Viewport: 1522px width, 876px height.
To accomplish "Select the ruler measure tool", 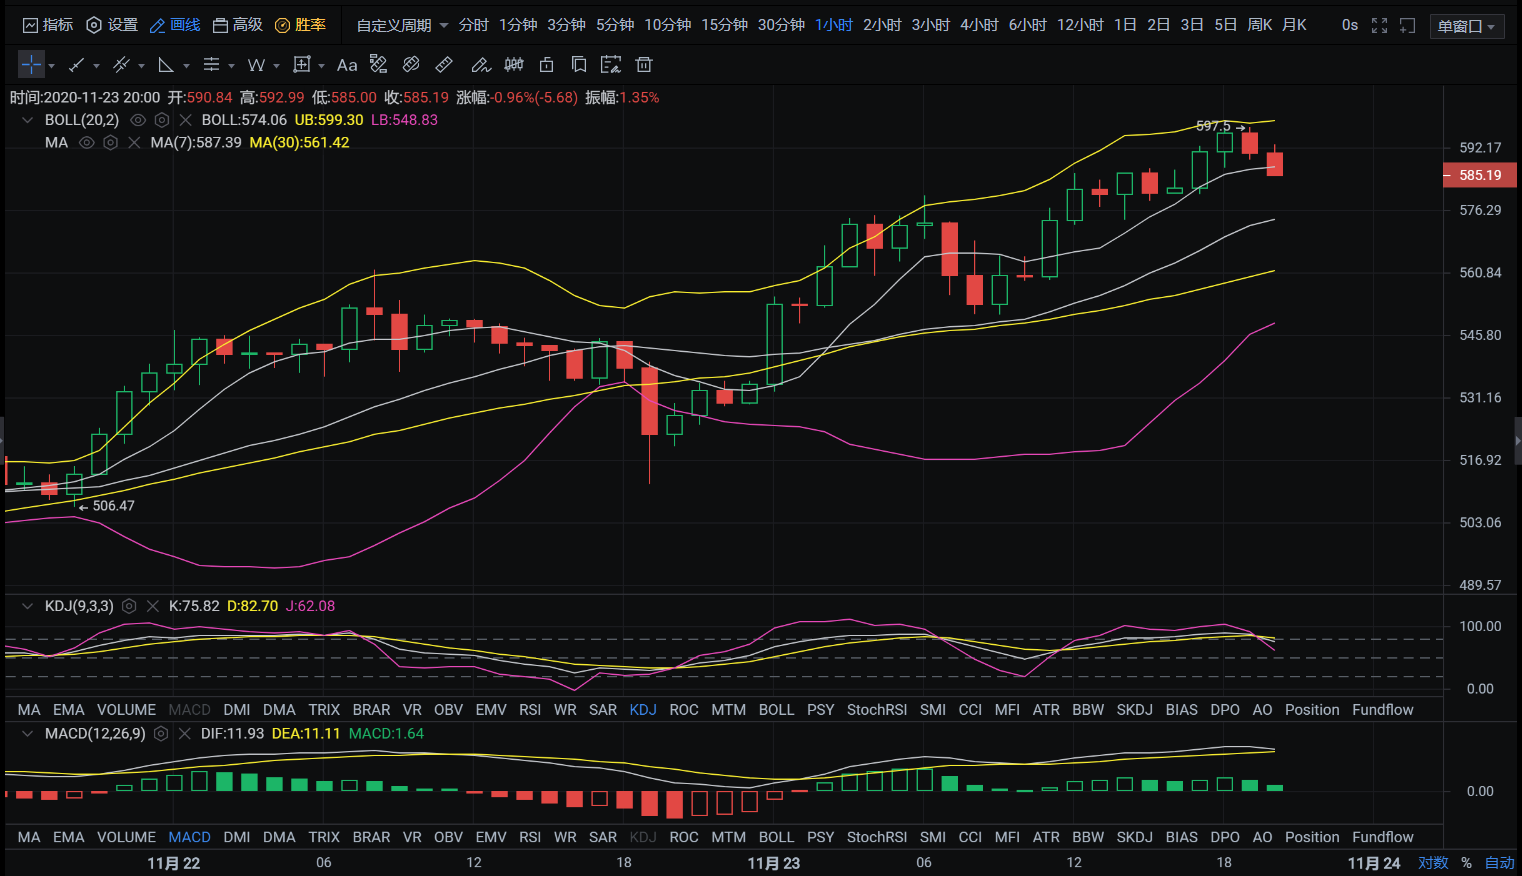I will [444, 65].
